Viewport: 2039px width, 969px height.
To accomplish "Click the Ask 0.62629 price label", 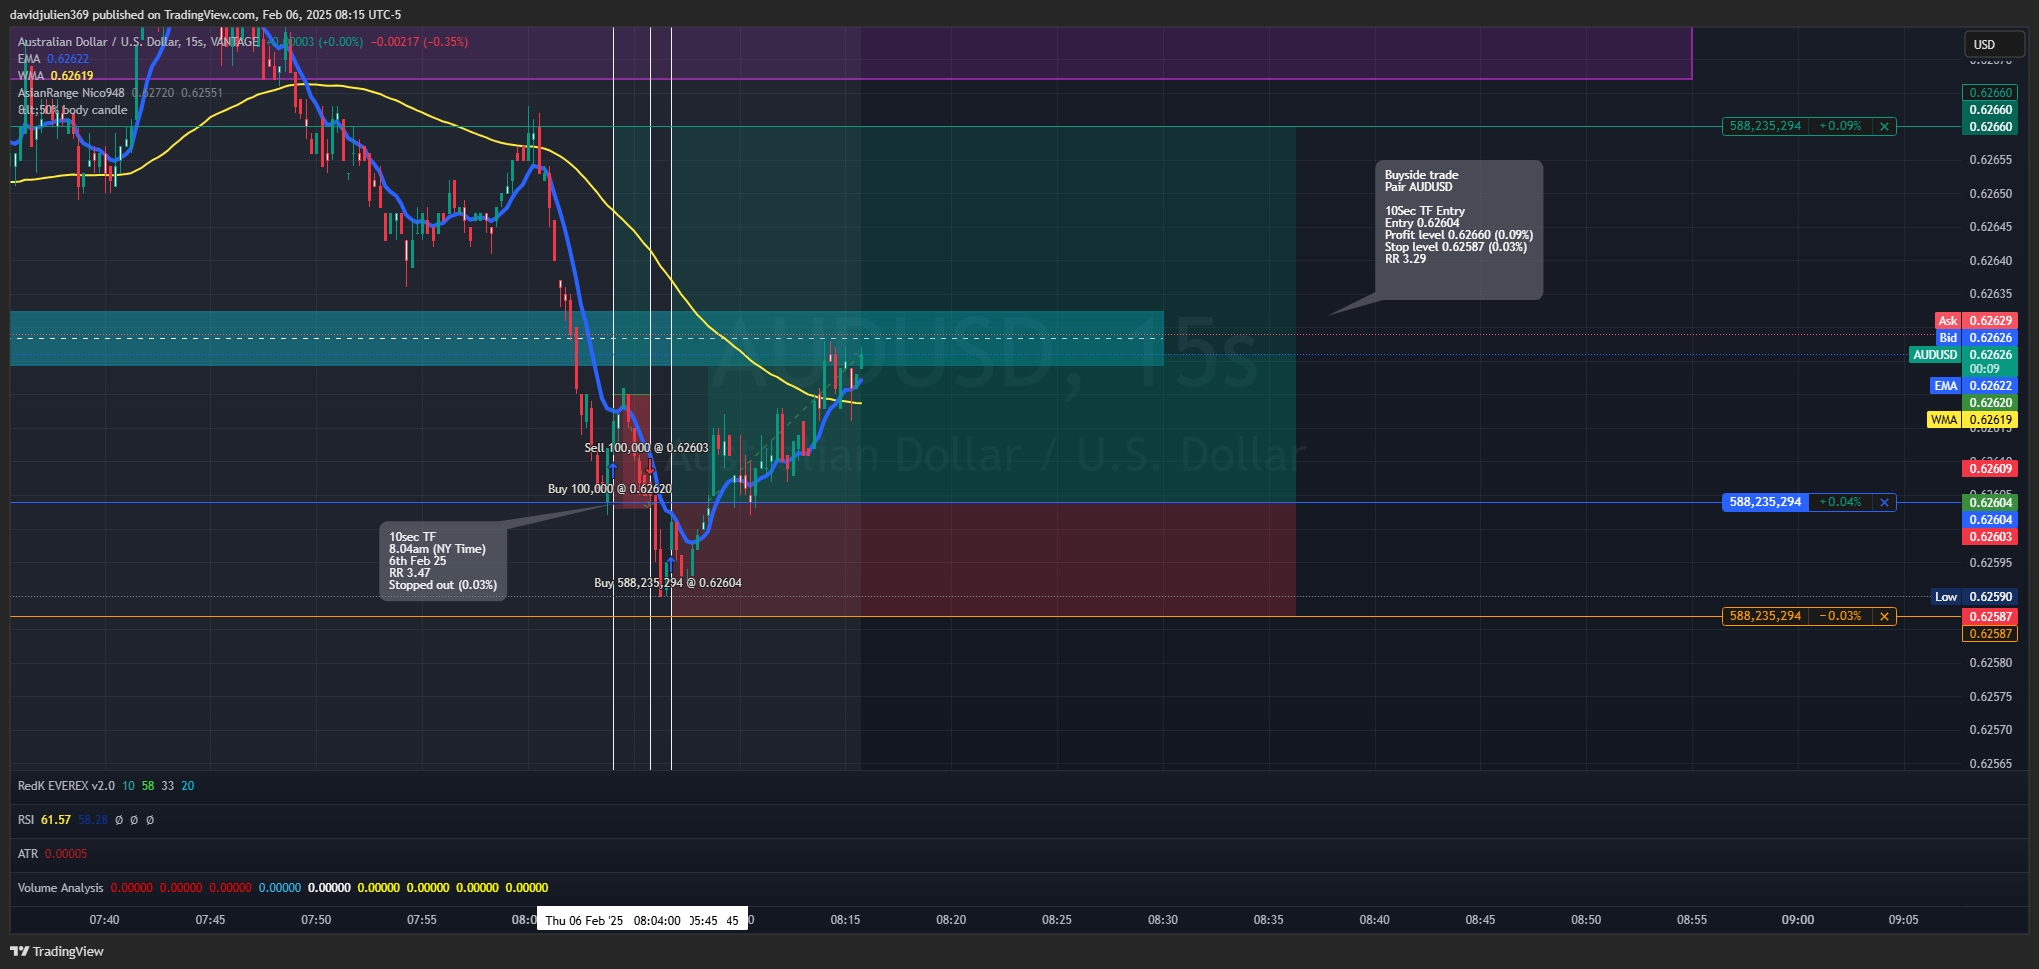I will (1976, 321).
